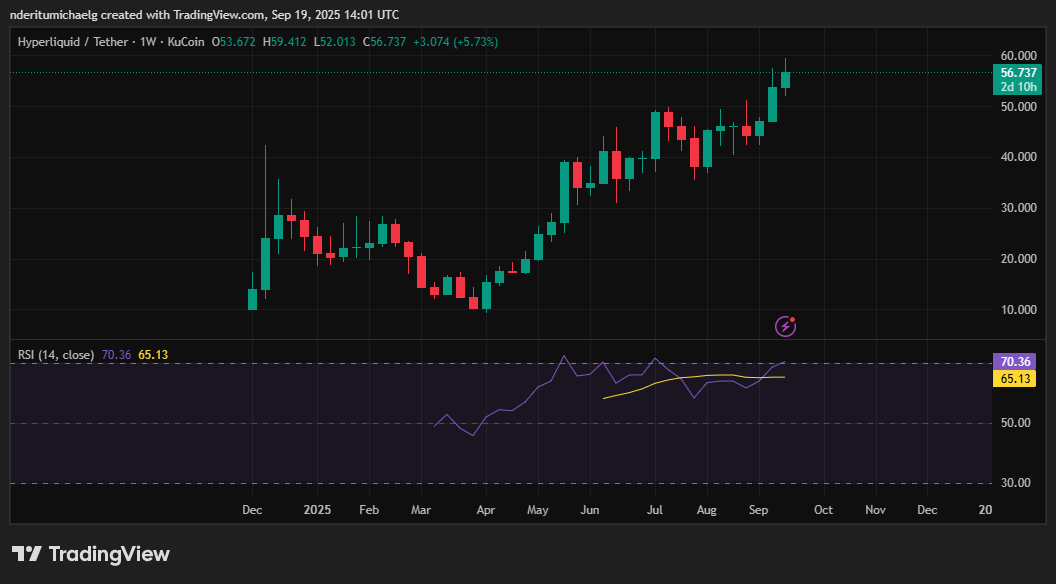Click the 2d 10h candle countdown label
Viewport: 1056px width, 584px height.
pos(1018,87)
